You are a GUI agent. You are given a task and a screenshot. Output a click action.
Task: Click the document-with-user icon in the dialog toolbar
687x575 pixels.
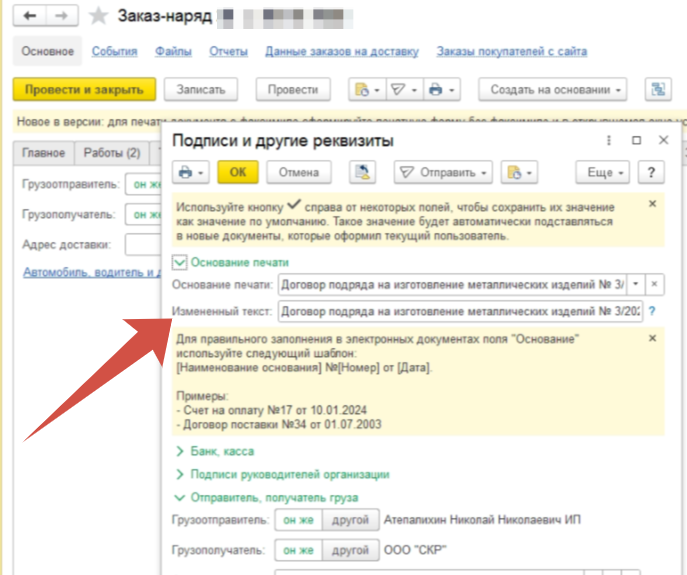coord(362,172)
